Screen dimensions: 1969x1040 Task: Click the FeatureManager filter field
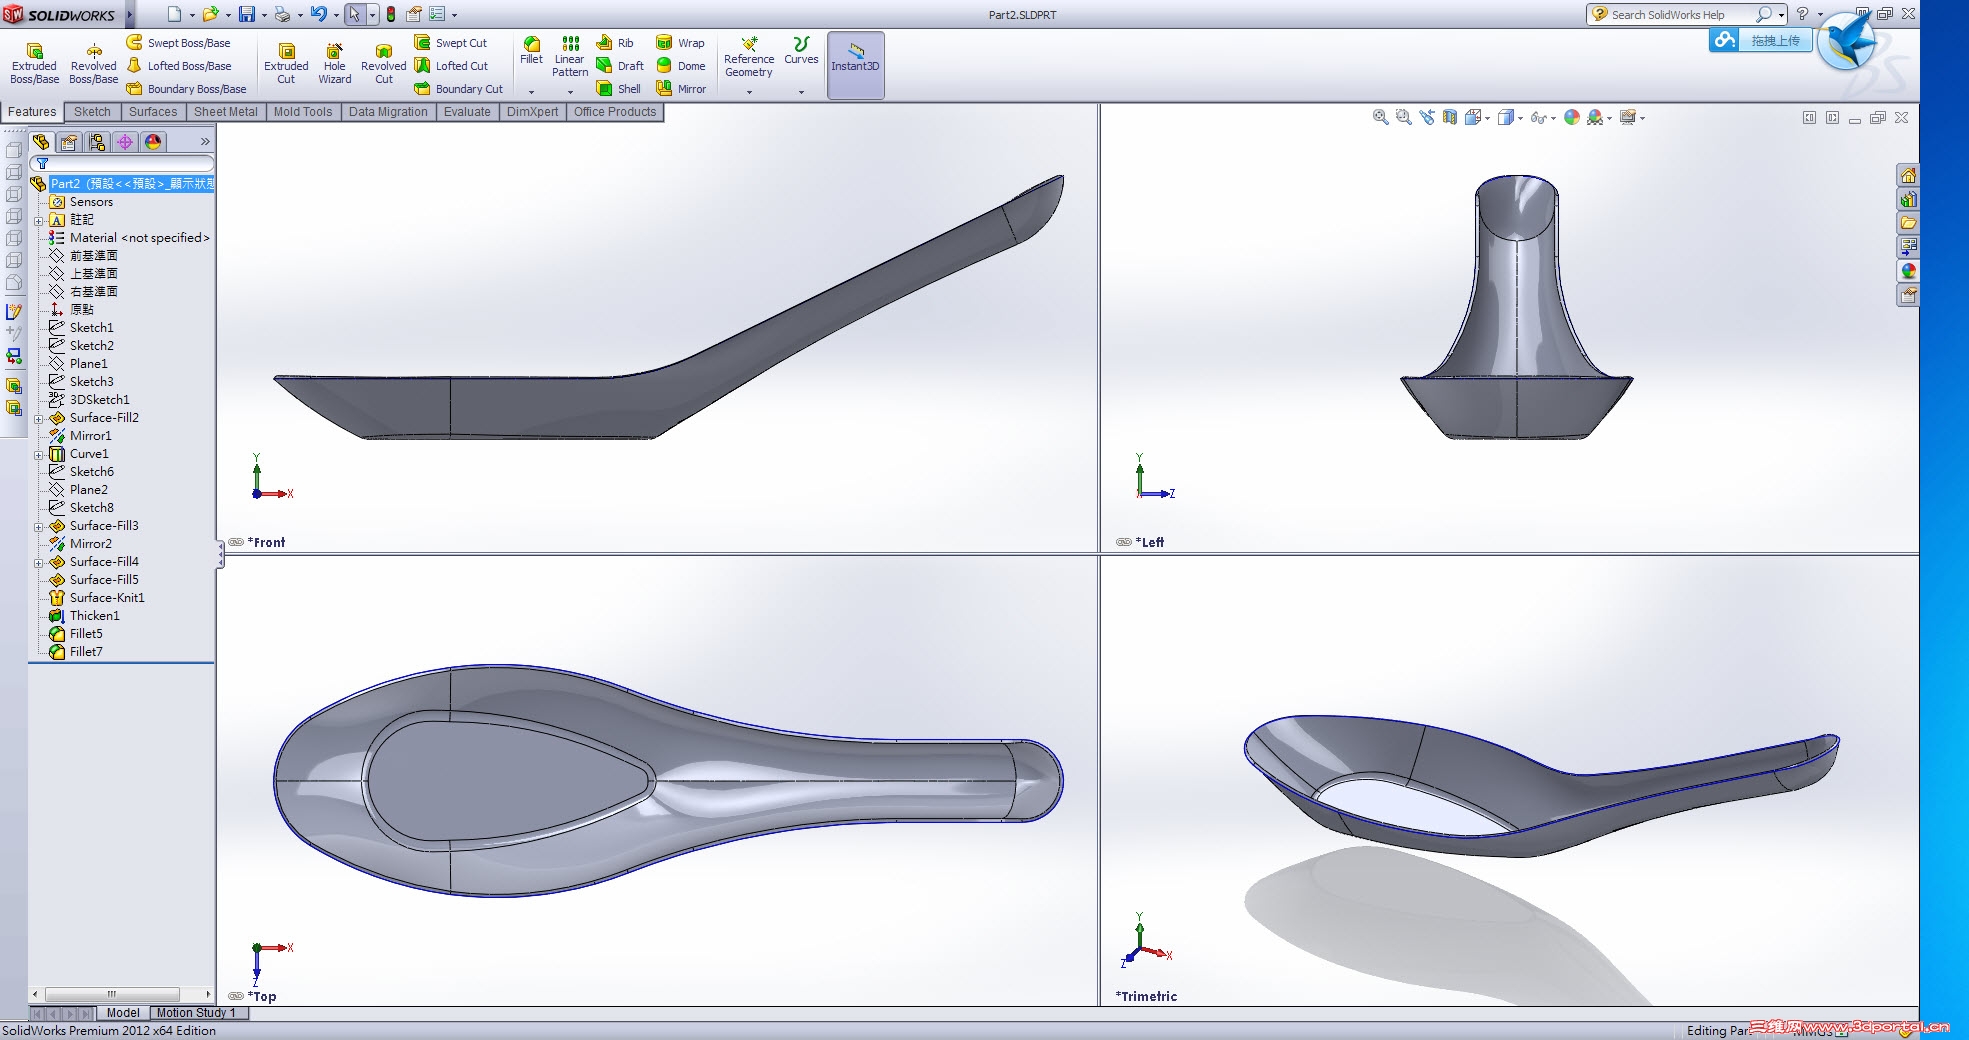(x=122, y=163)
